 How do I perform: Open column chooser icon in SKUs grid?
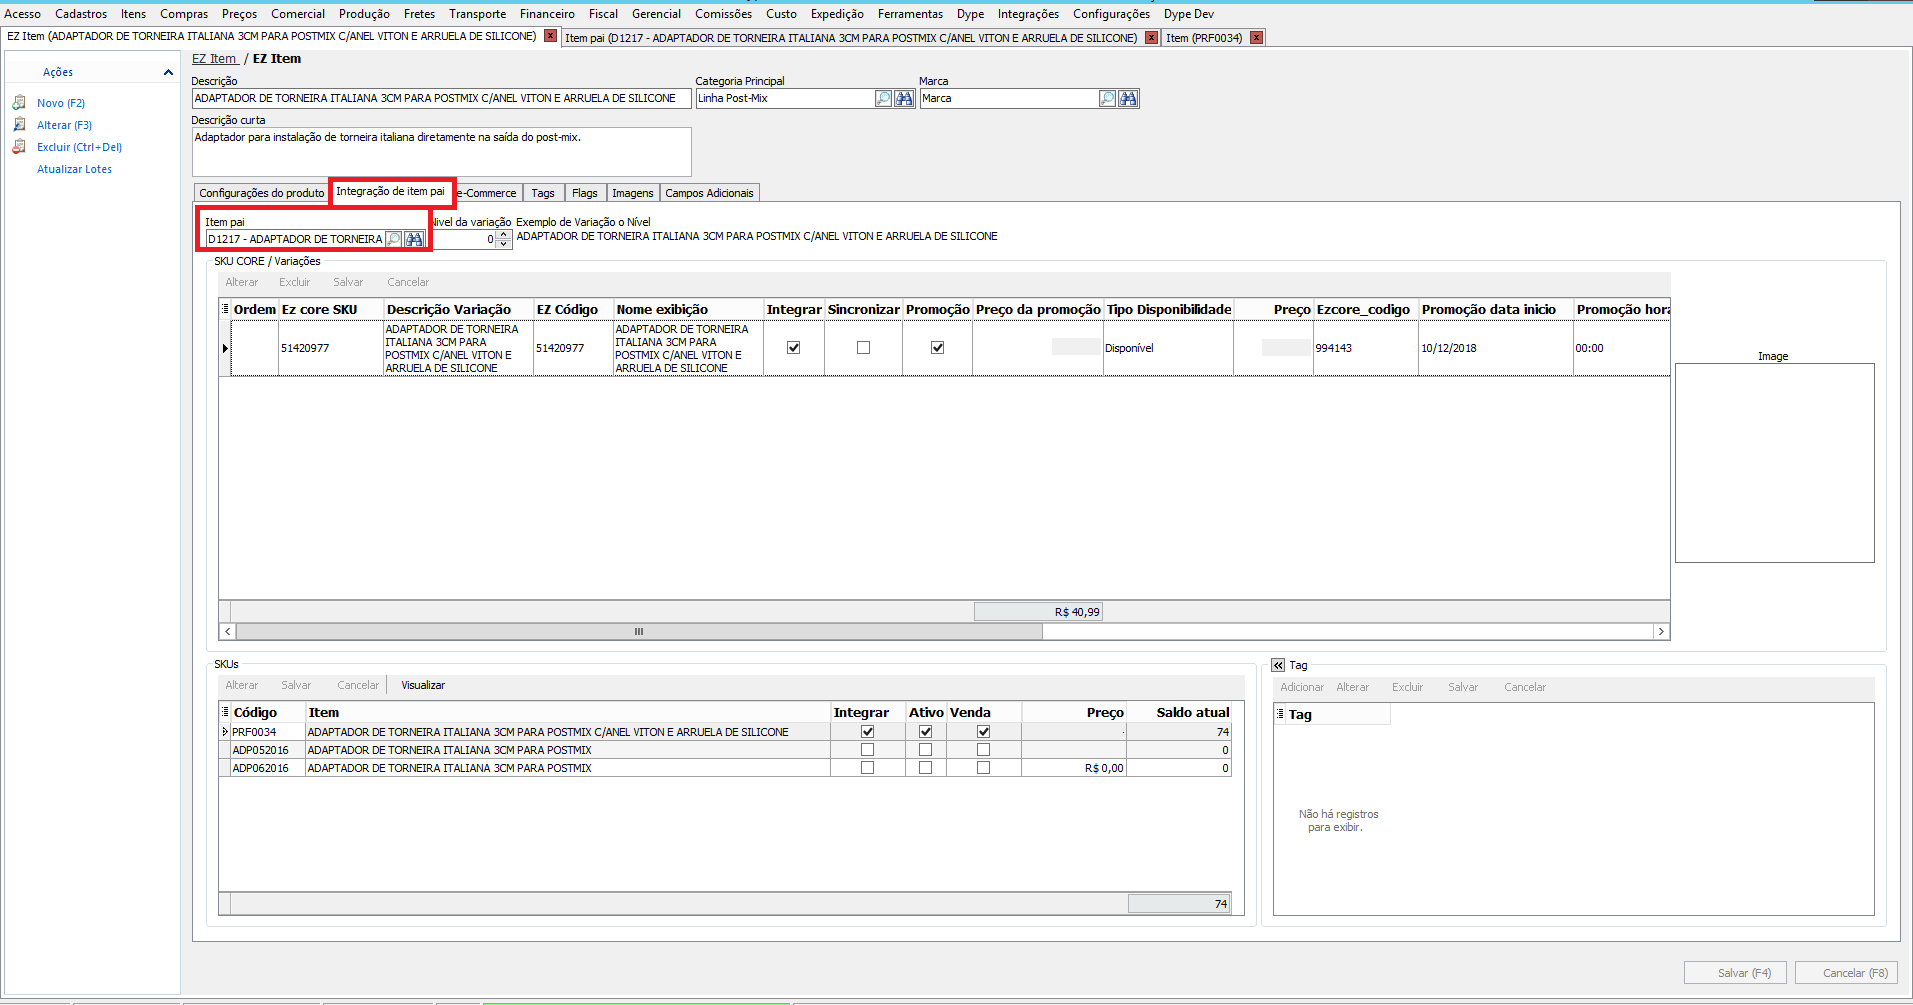(225, 712)
